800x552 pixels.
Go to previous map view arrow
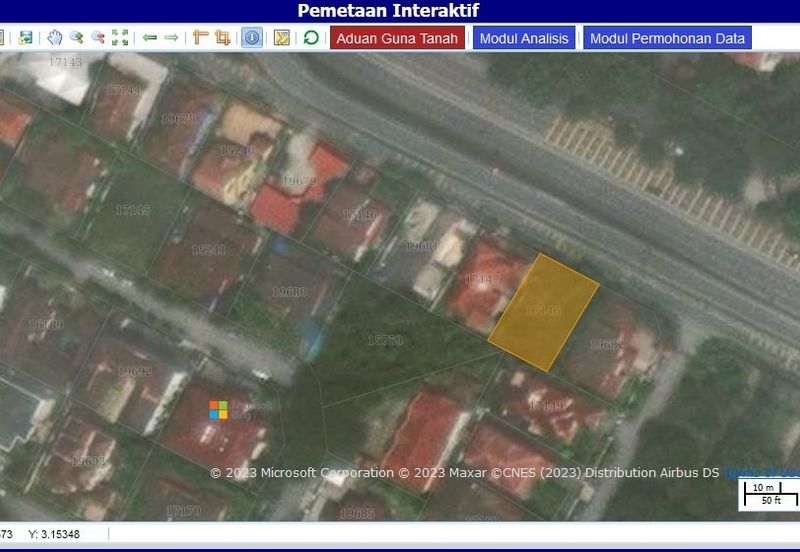(150, 38)
